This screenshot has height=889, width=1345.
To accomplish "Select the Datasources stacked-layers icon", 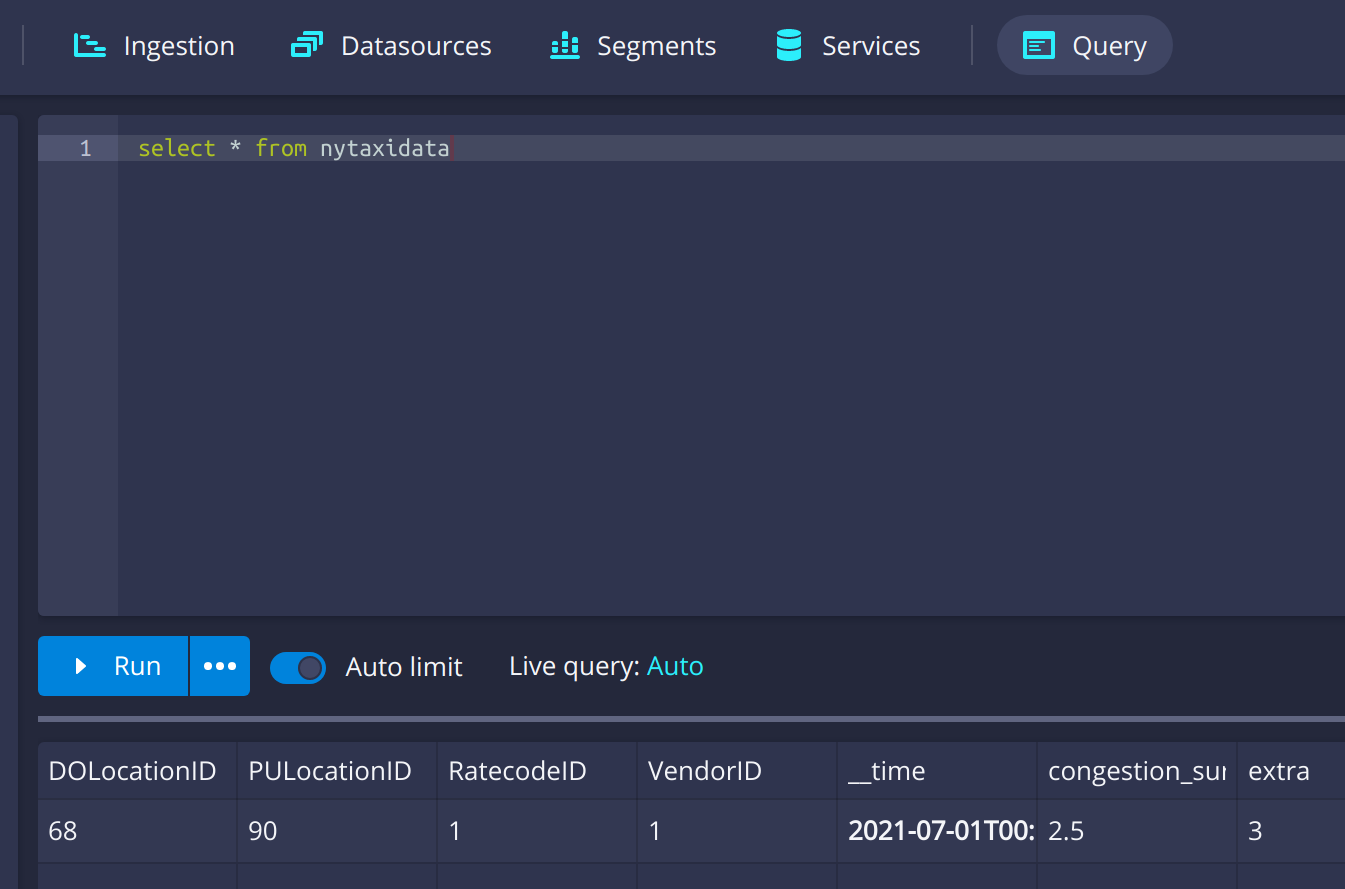I will [x=306, y=44].
